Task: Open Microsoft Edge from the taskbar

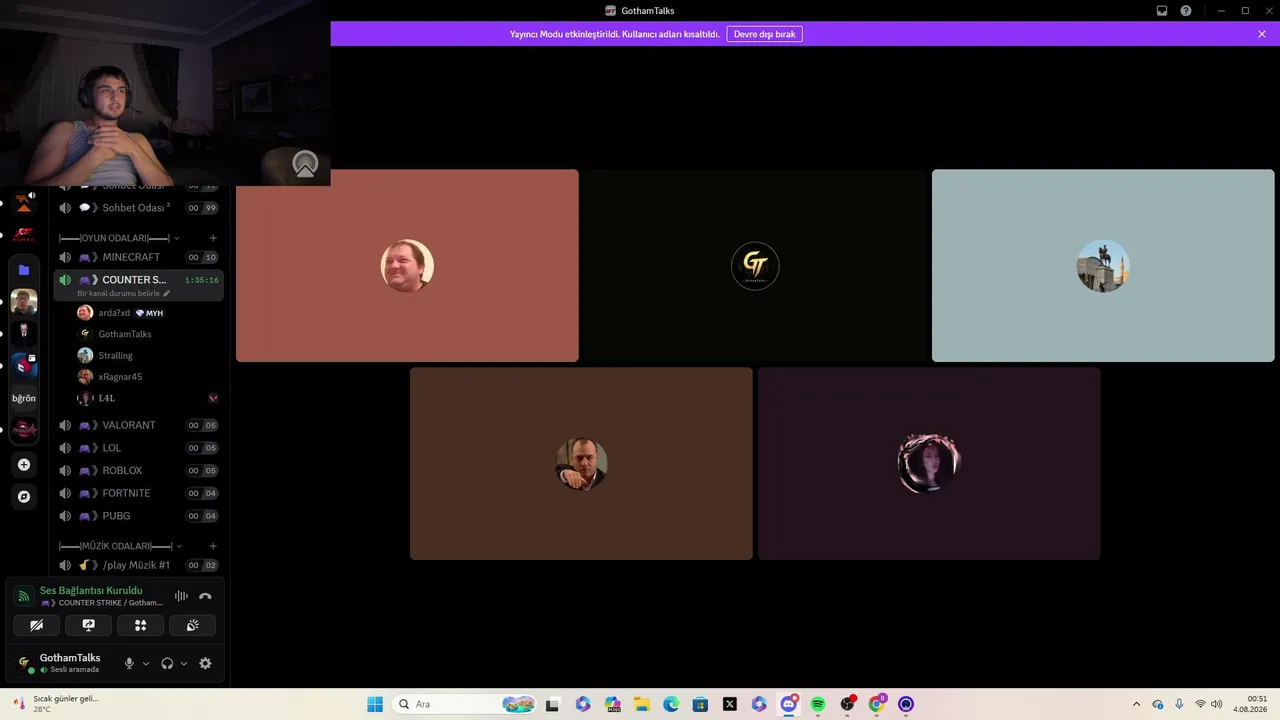Action: tap(671, 704)
